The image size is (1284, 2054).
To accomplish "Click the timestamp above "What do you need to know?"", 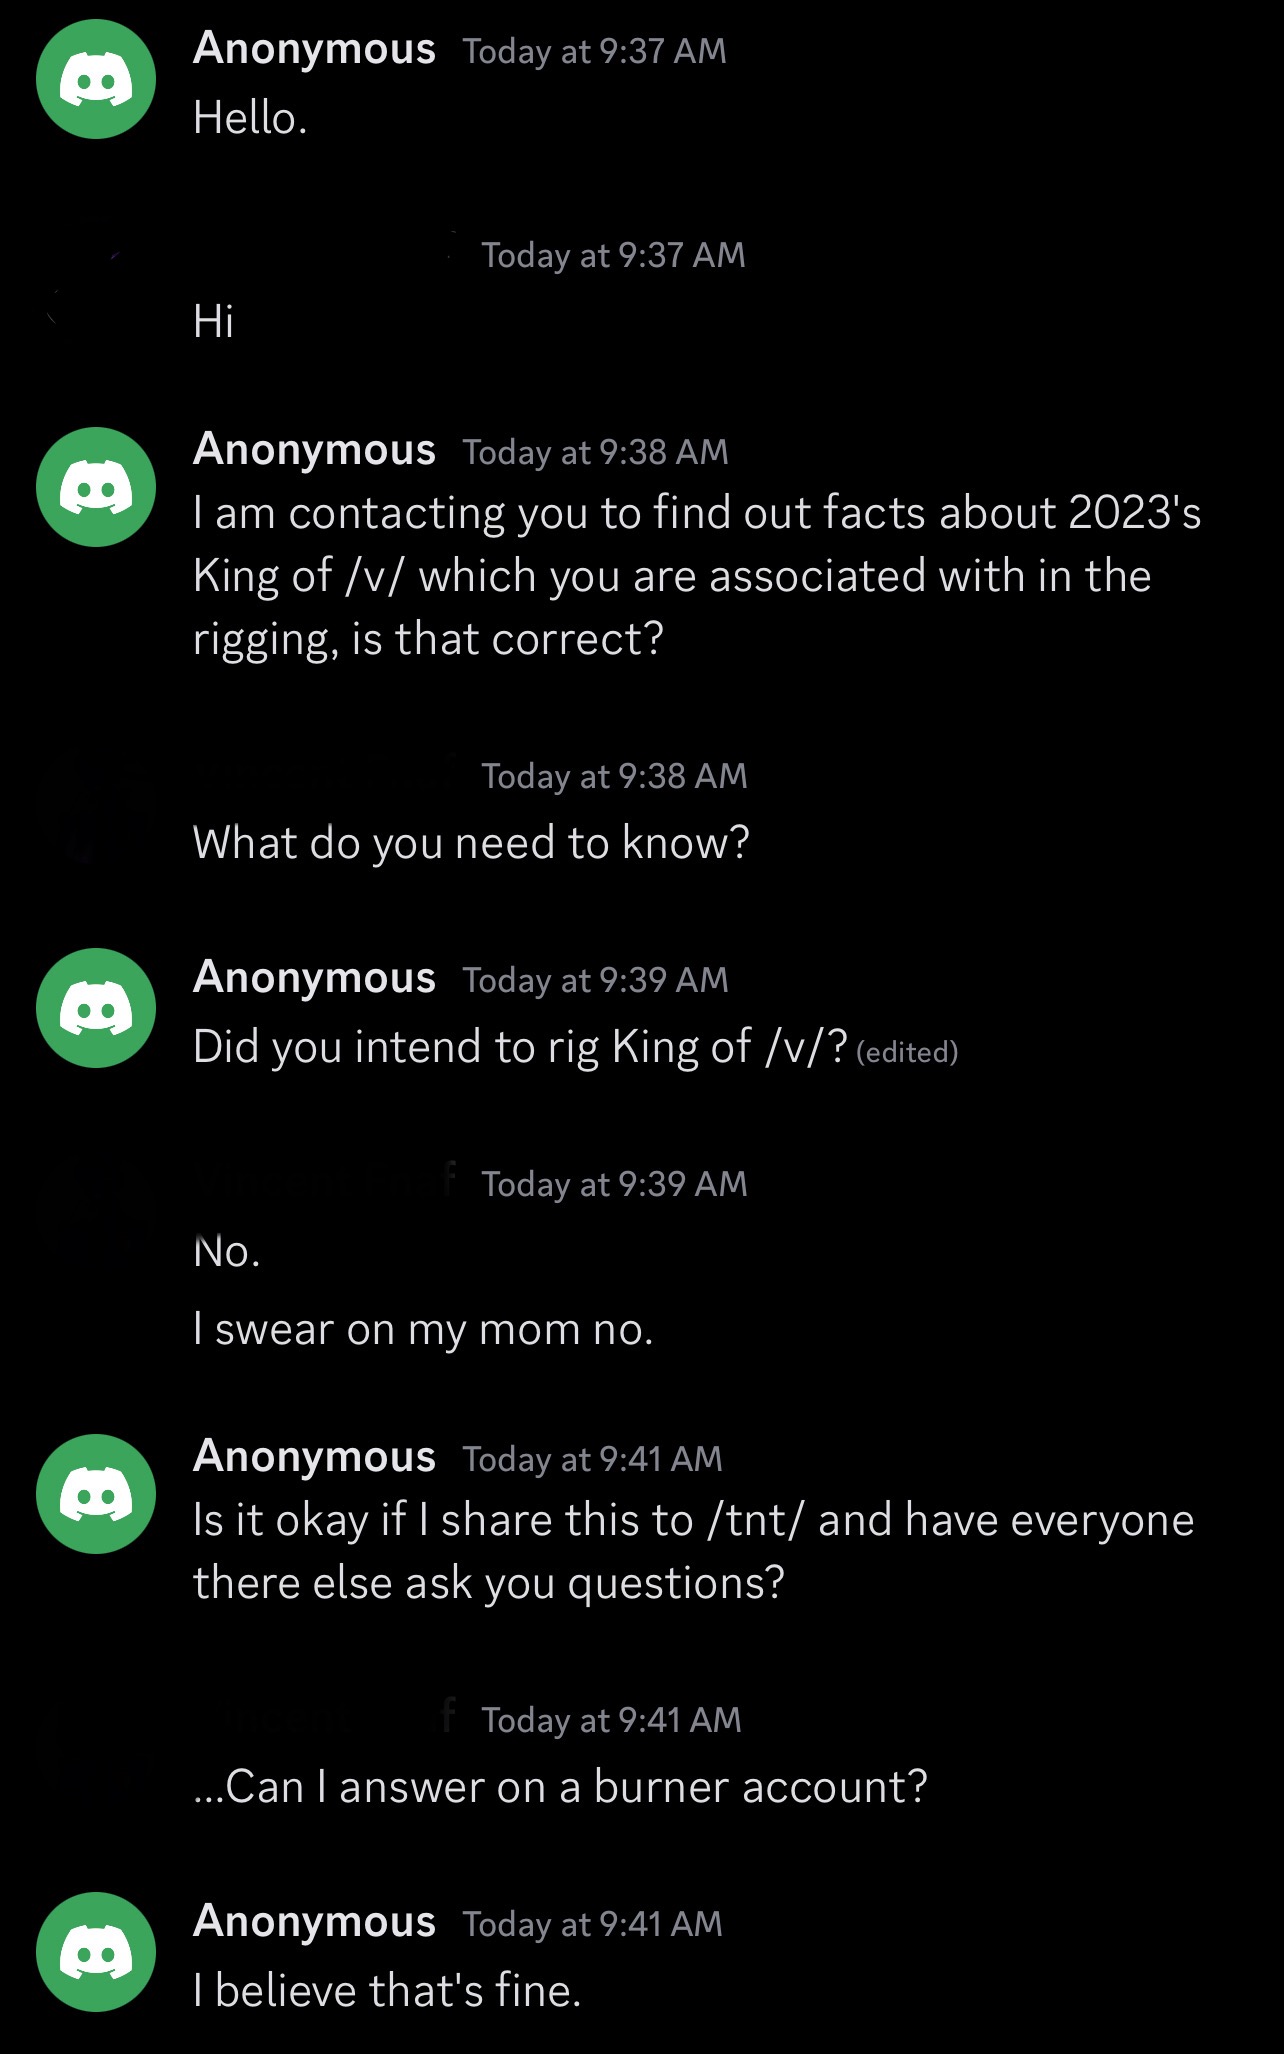I will [614, 776].
